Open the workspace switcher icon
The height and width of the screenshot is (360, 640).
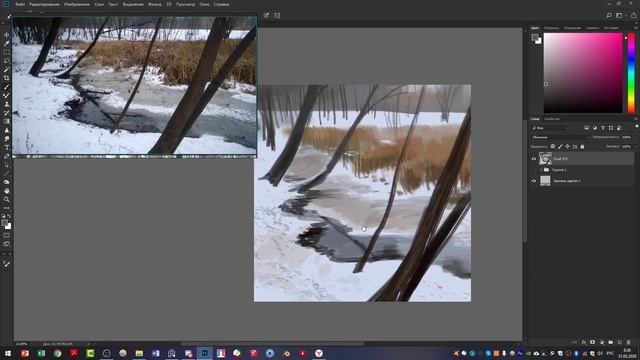coord(620,16)
